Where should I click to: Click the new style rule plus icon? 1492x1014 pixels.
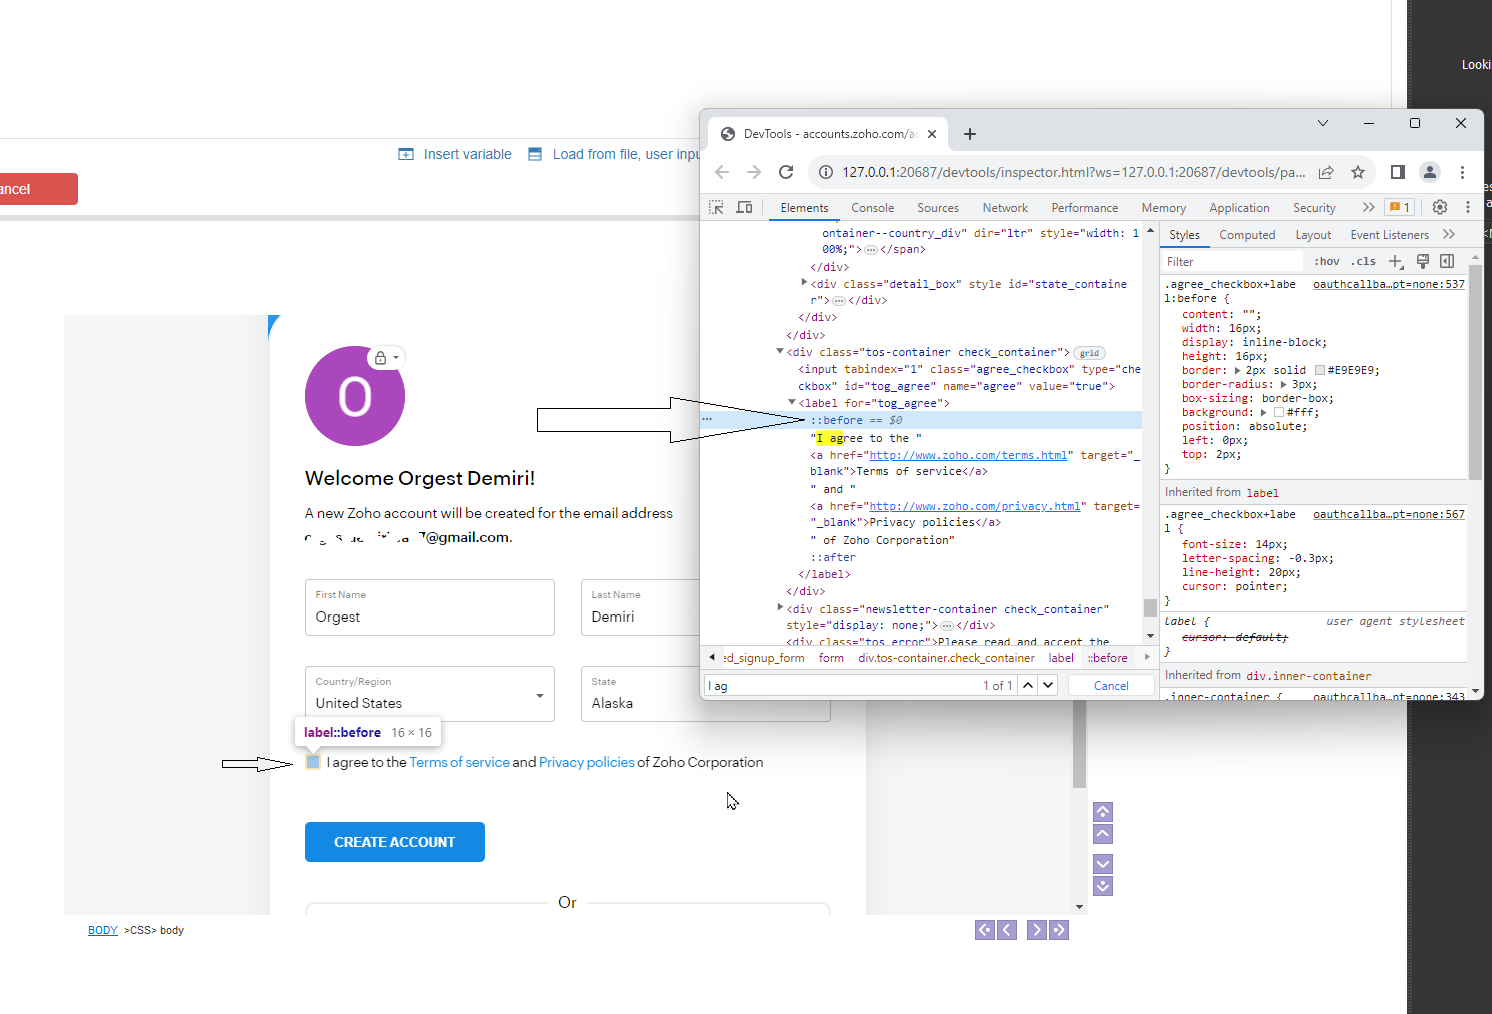click(x=1396, y=261)
